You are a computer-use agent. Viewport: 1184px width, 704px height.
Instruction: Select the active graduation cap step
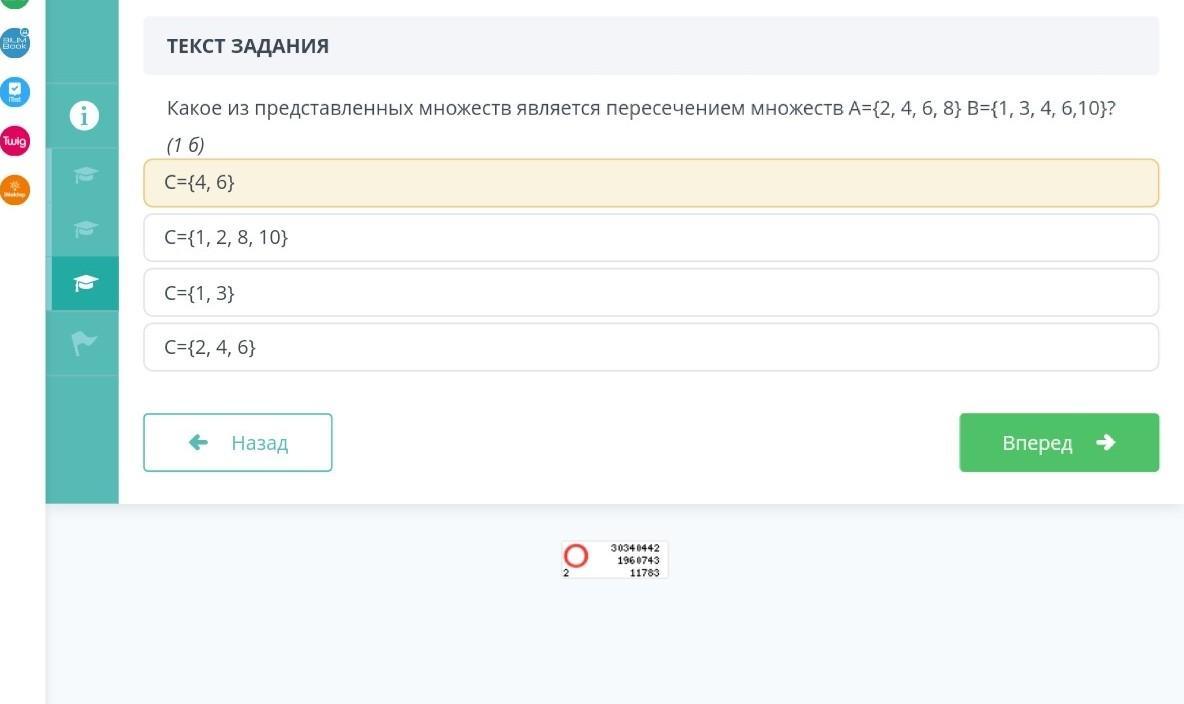pos(85,284)
